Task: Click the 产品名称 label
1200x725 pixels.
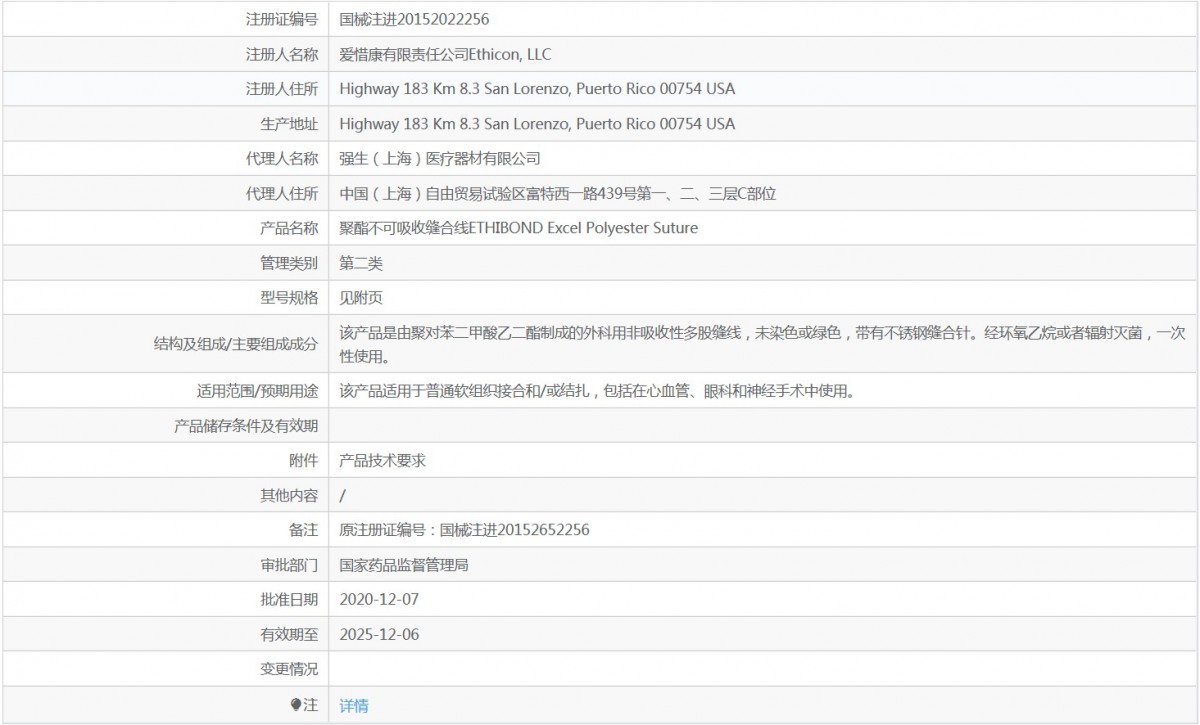Action: click(x=289, y=228)
